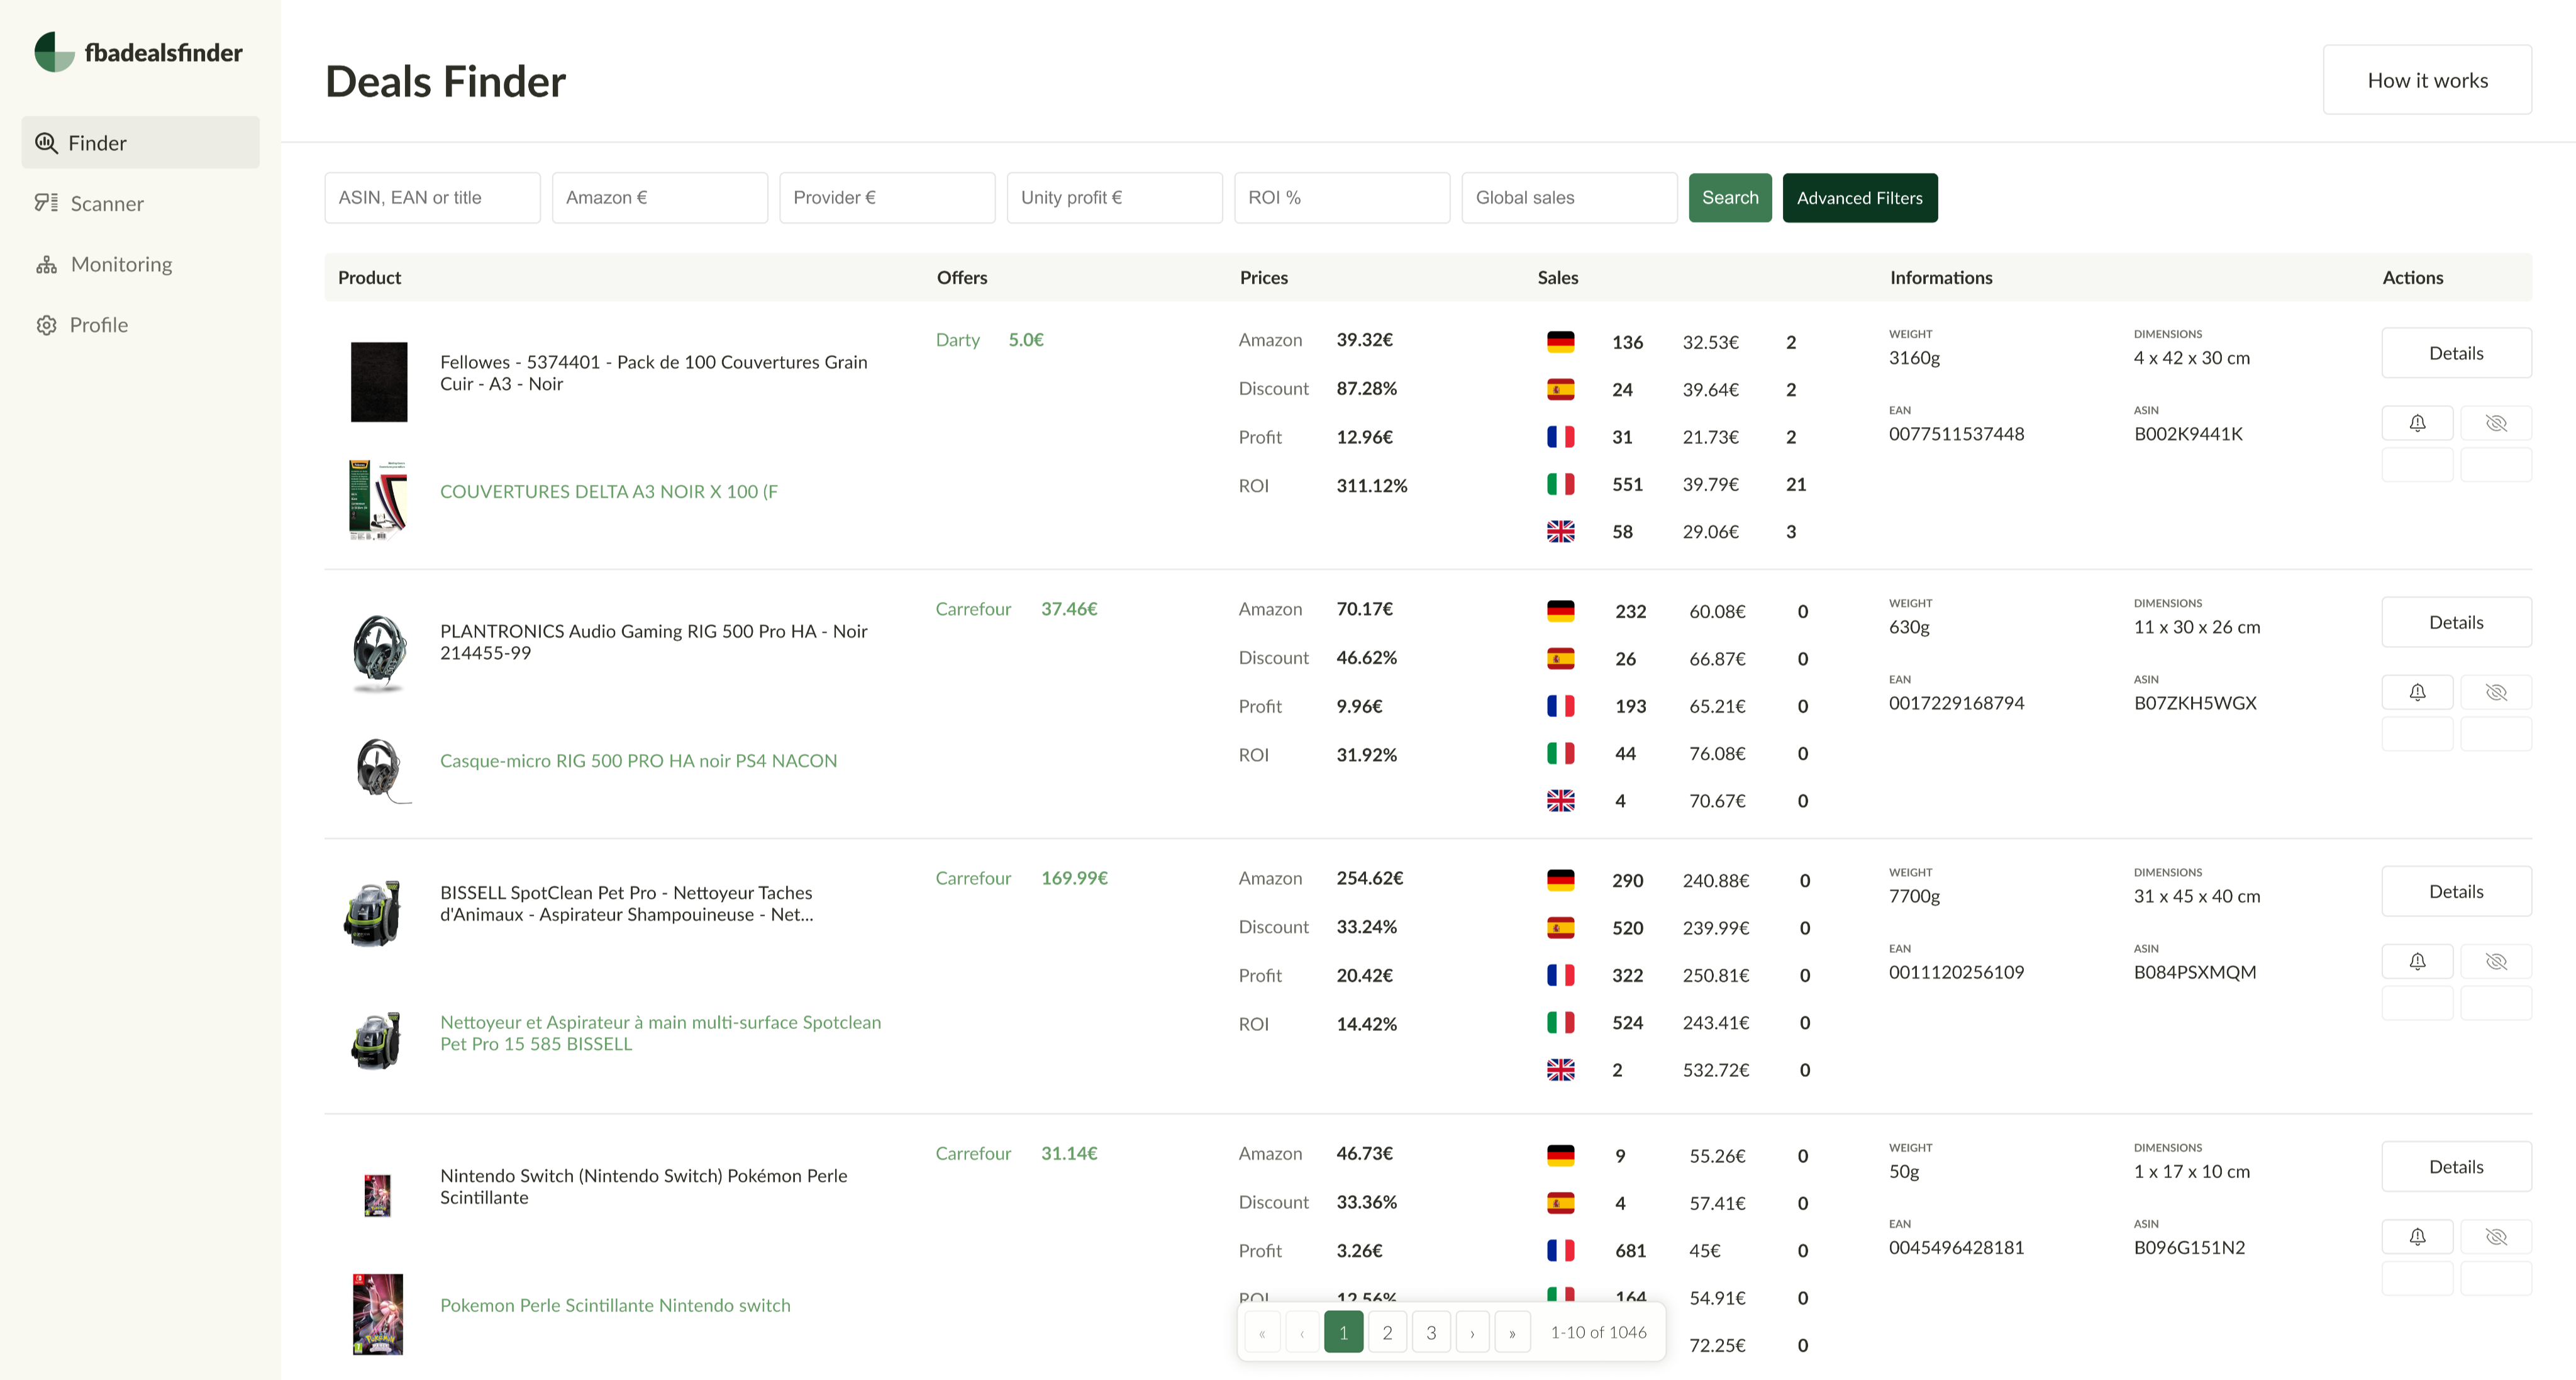Viewport: 2576px width, 1380px height.
Task: Click the bell alert icon for BISSELL product
Action: 2417,961
